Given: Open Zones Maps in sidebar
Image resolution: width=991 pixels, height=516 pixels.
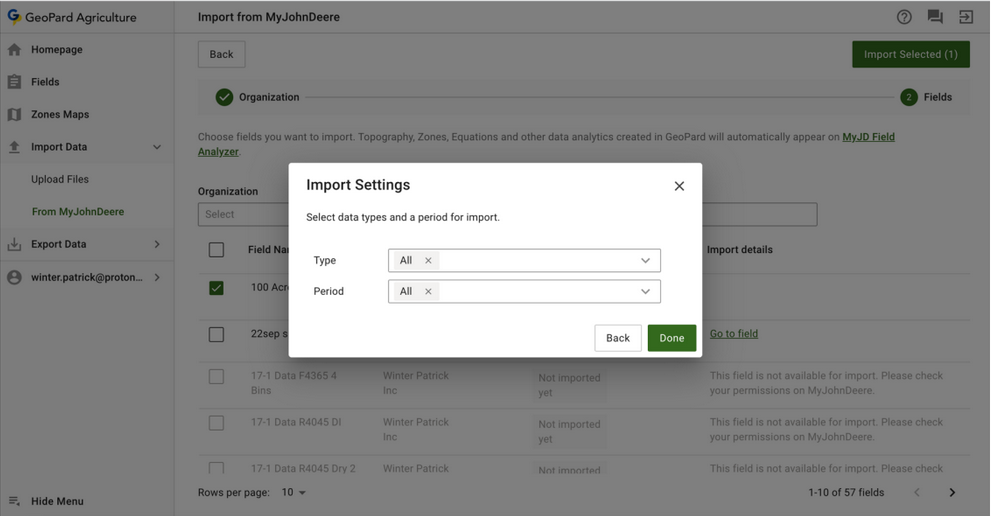Looking at the screenshot, I should coord(59,114).
